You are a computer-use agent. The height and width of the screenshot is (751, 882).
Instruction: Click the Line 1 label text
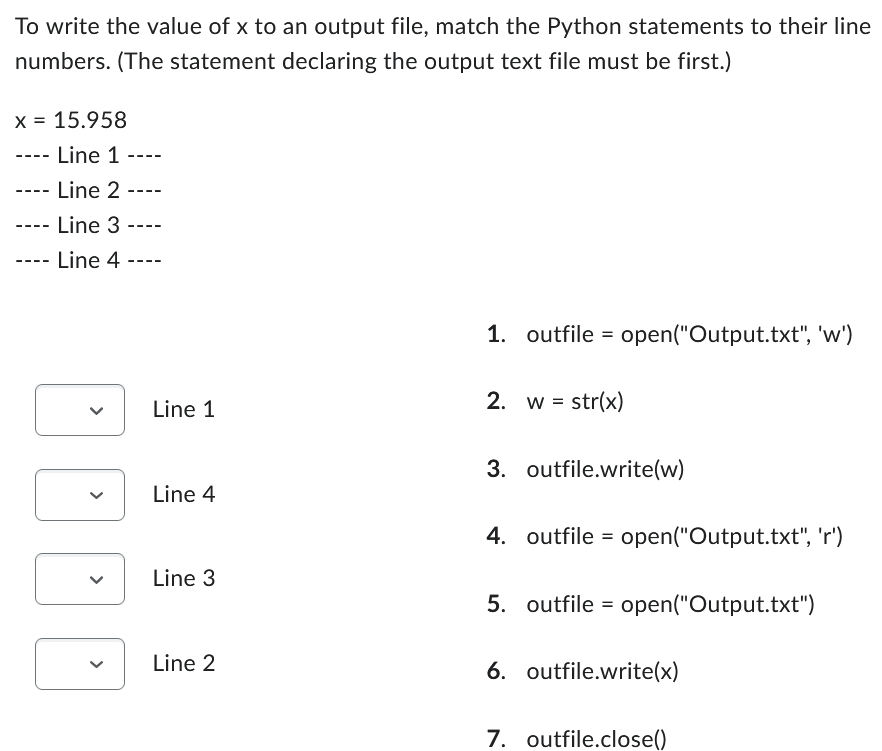(x=183, y=409)
